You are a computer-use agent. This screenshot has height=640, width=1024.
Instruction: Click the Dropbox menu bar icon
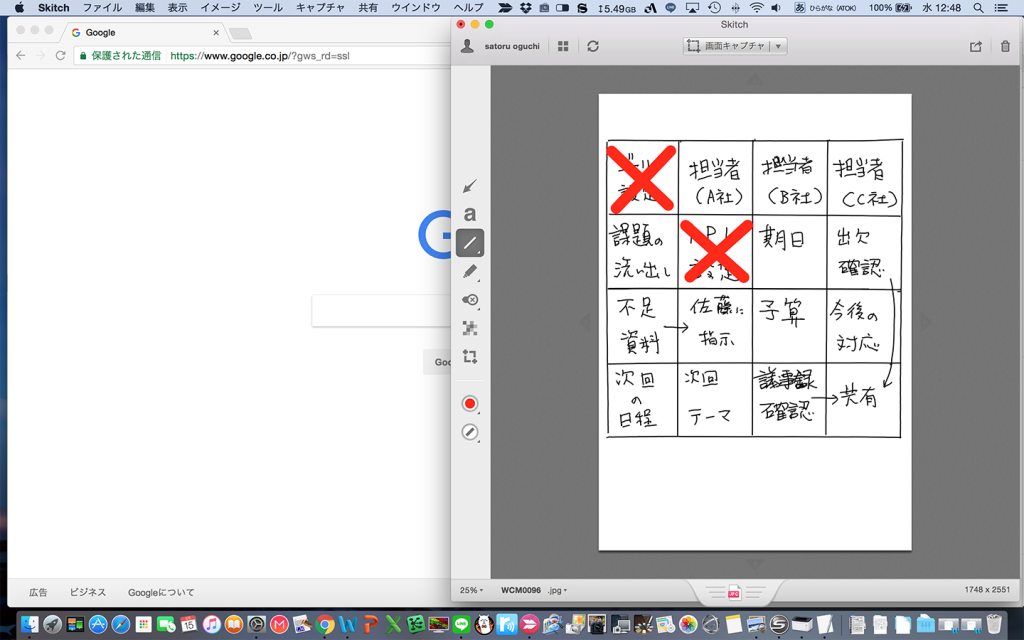click(526, 8)
